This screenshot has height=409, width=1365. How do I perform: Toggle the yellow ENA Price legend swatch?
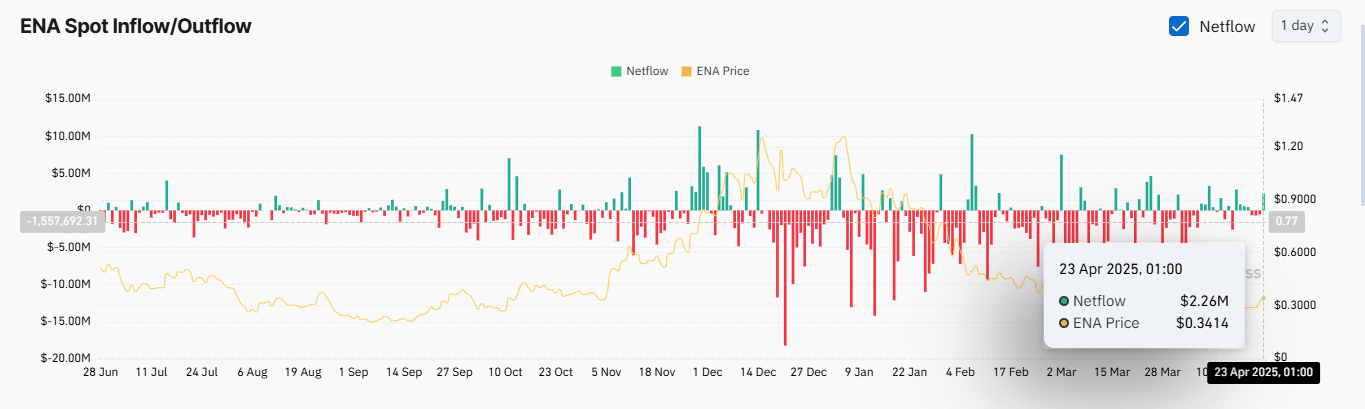click(x=686, y=71)
